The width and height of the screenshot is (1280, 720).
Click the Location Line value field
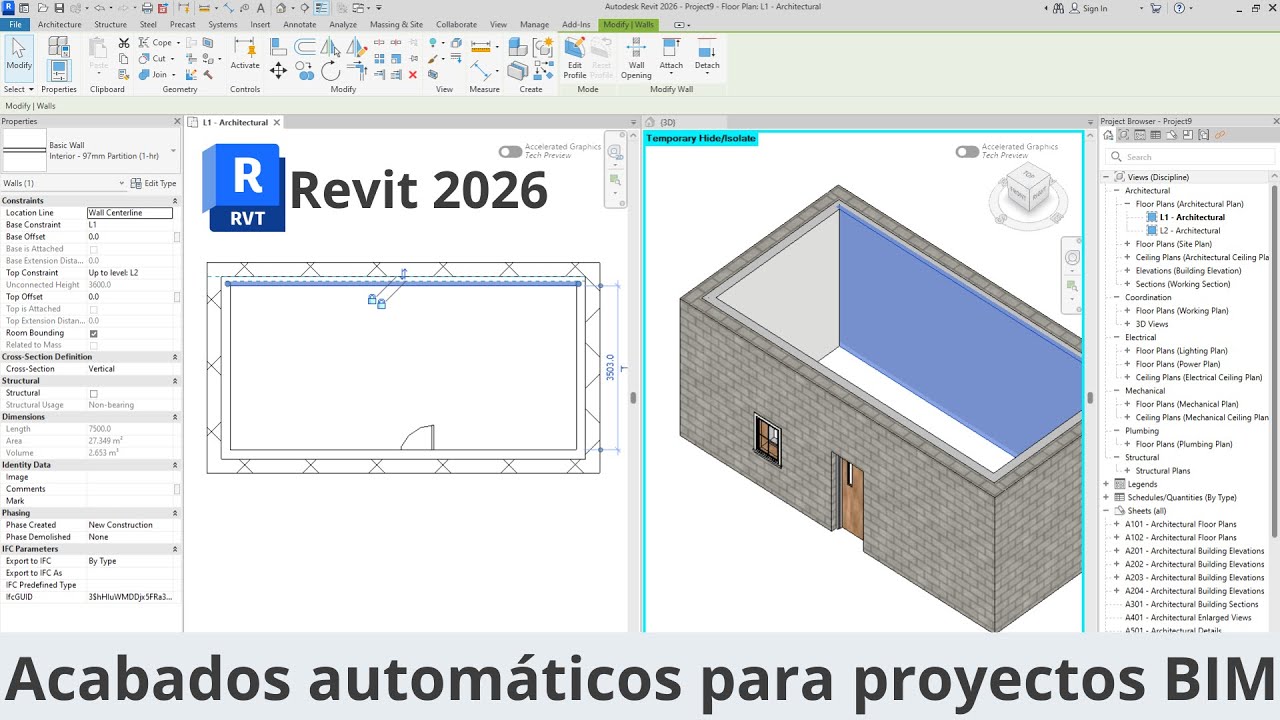tap(130, 213)
